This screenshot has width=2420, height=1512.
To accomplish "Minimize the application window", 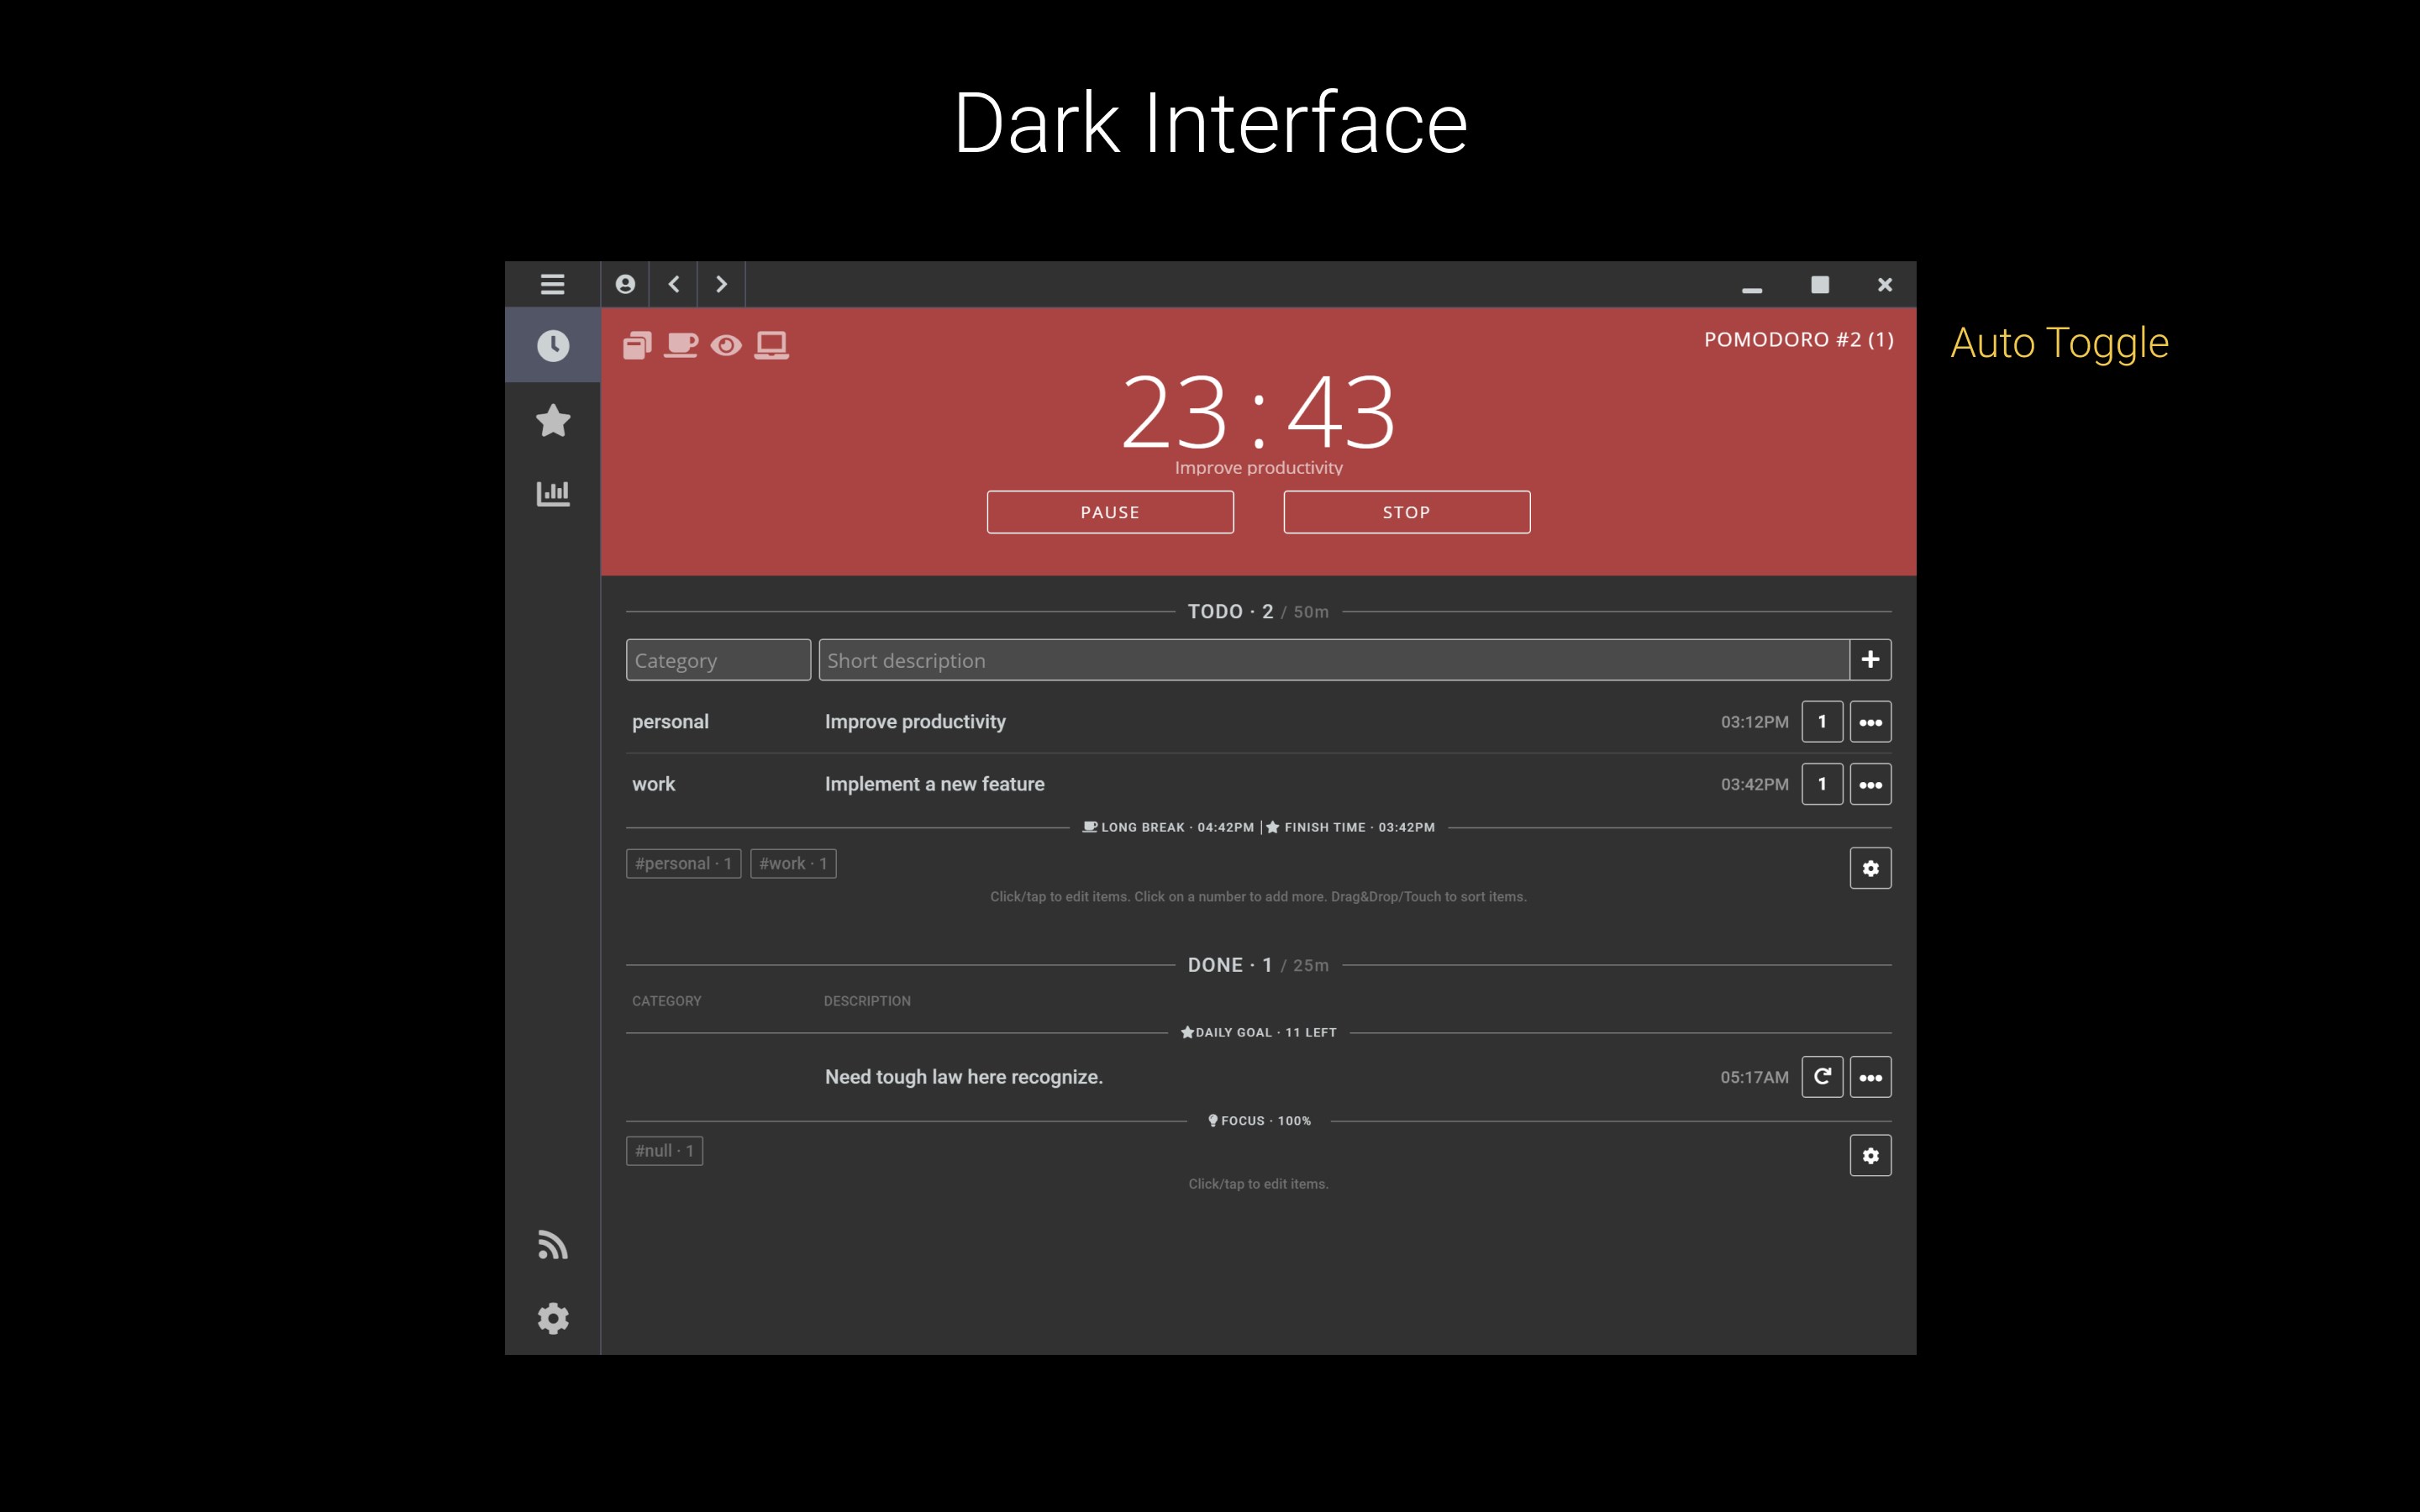I will click(x=1752, y=290).
